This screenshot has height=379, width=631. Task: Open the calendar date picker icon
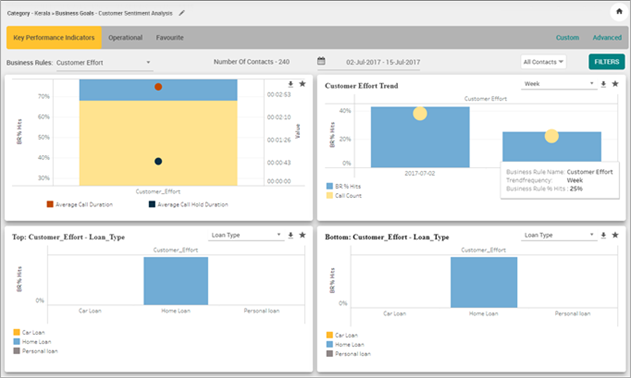tap(321, 61)
